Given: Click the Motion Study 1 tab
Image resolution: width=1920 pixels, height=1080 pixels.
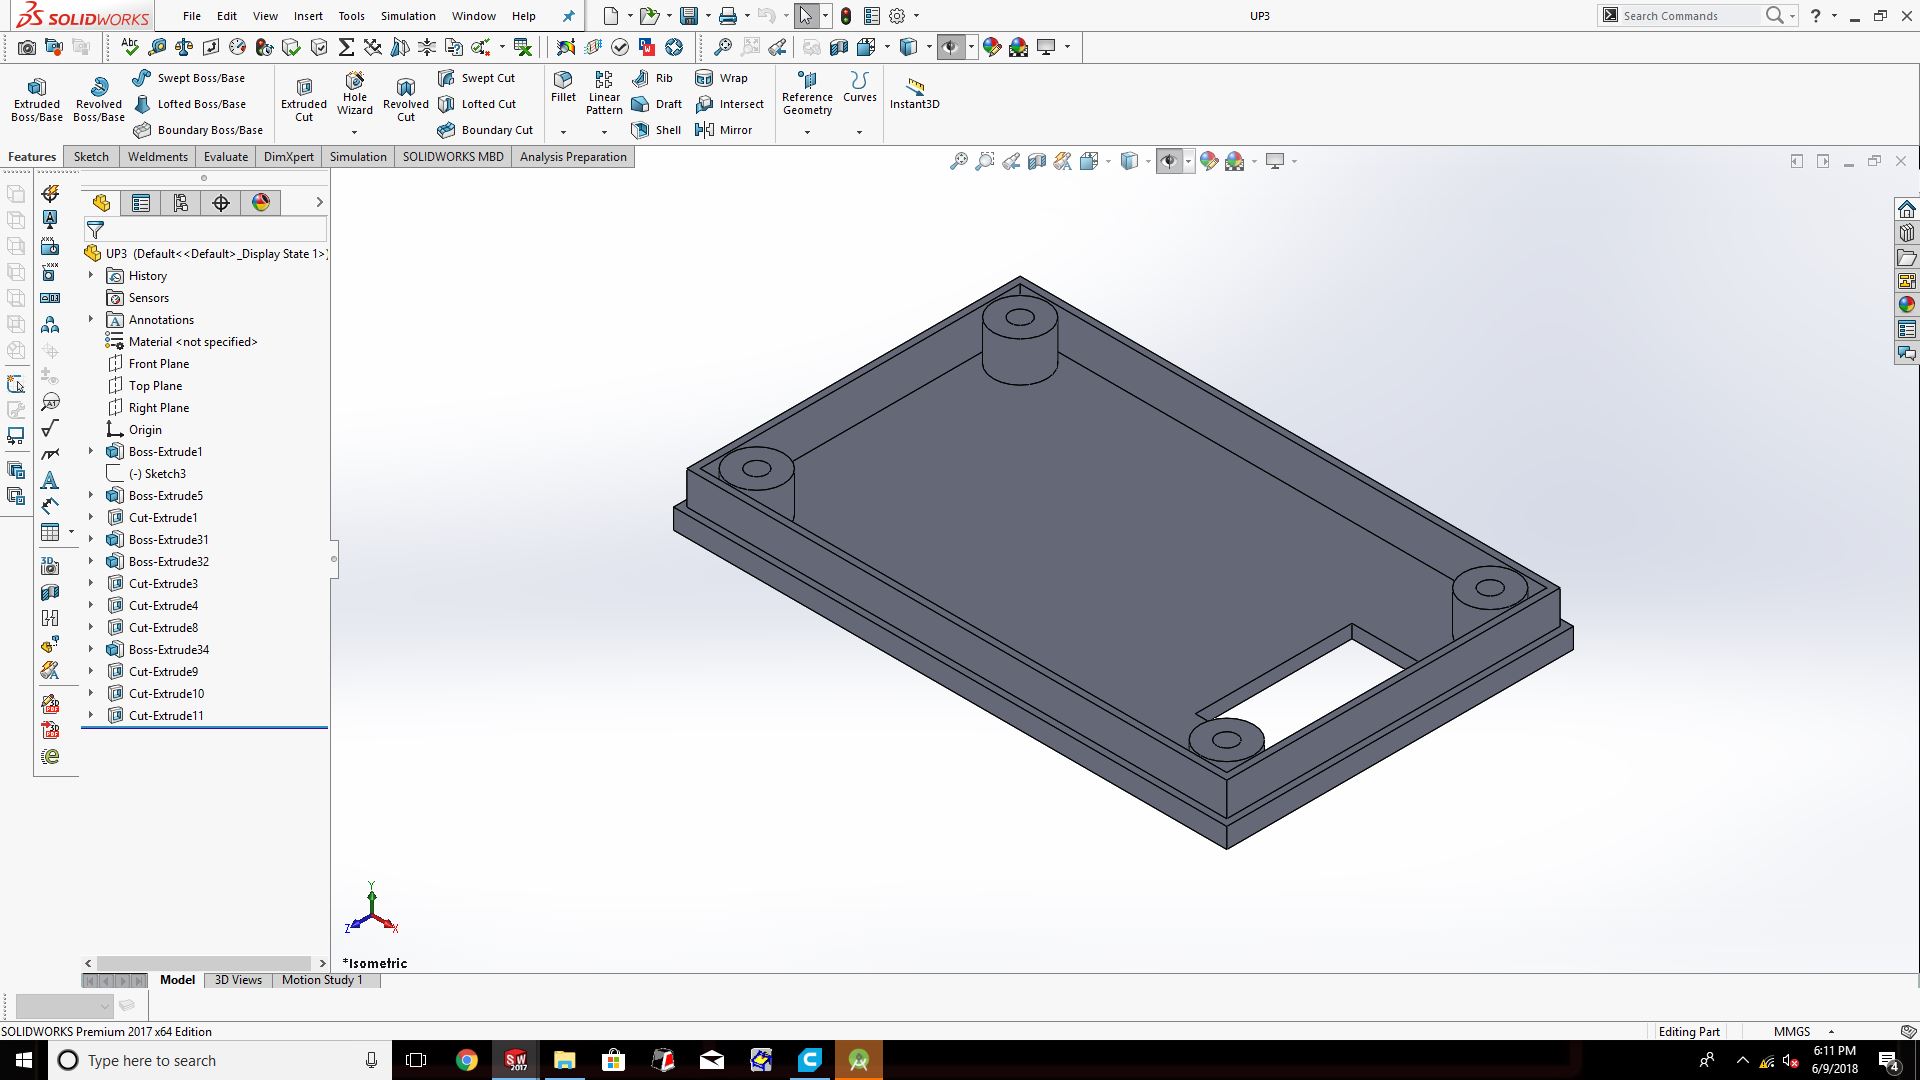Looking at the screenshot, I should click(321, 980).
